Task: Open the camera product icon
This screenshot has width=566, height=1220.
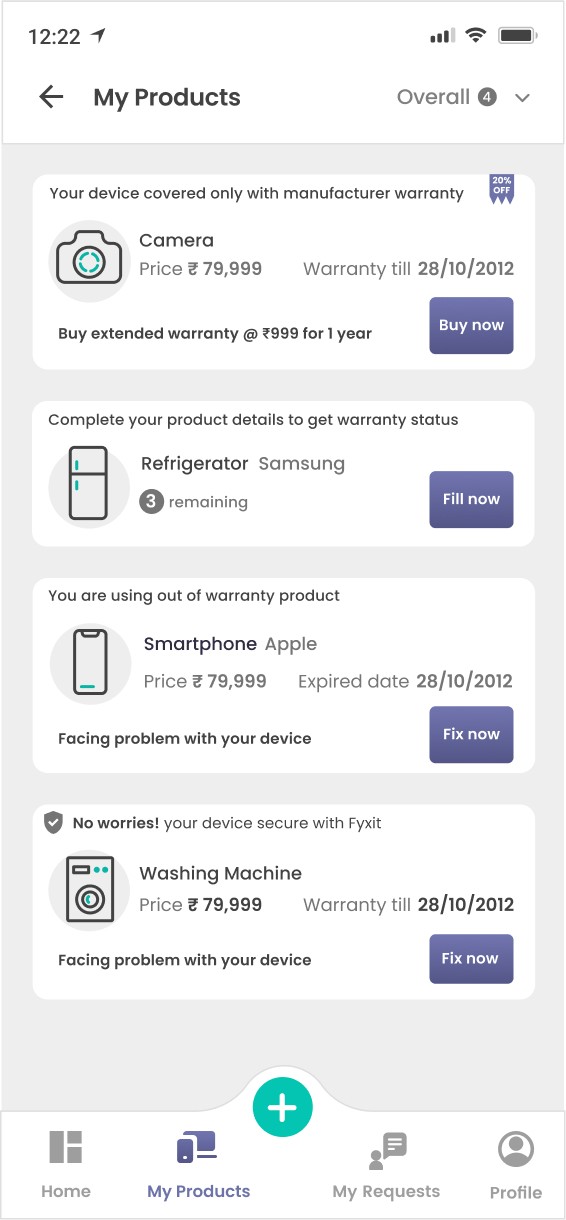Action: pos(89,261)
